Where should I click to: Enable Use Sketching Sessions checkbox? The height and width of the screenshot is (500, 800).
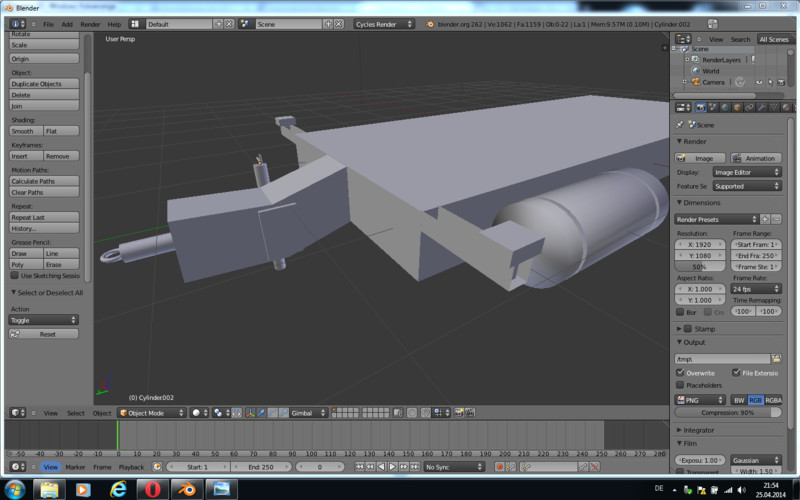[x=15, y=276]
